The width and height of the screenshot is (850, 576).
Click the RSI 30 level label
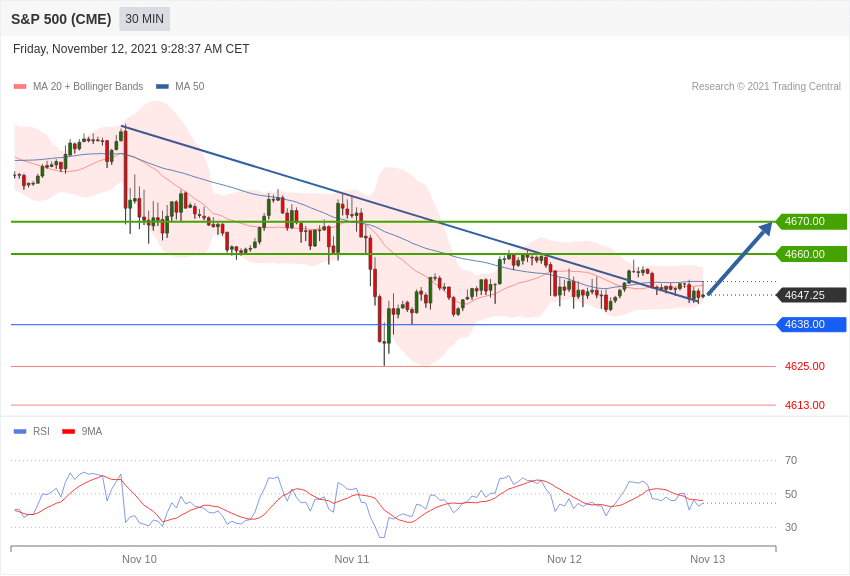click(x=791, y=527)
